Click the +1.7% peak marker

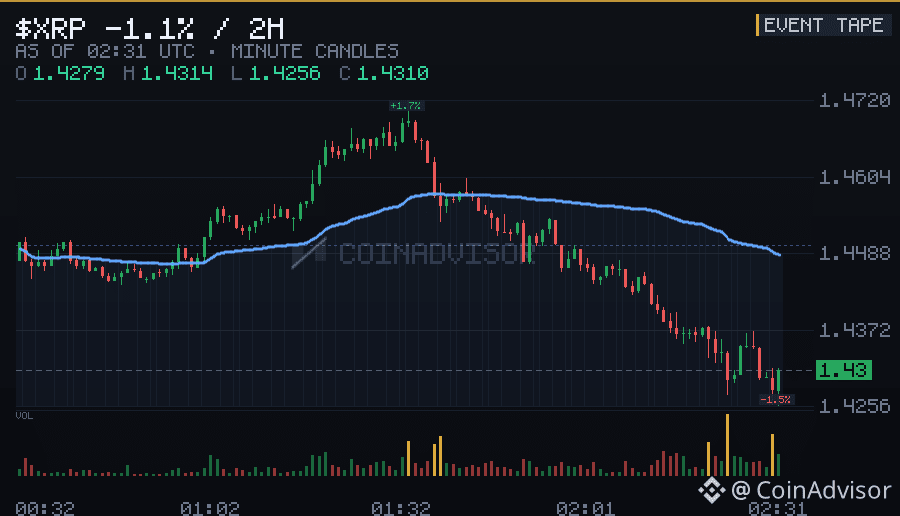tap(405, 106)
